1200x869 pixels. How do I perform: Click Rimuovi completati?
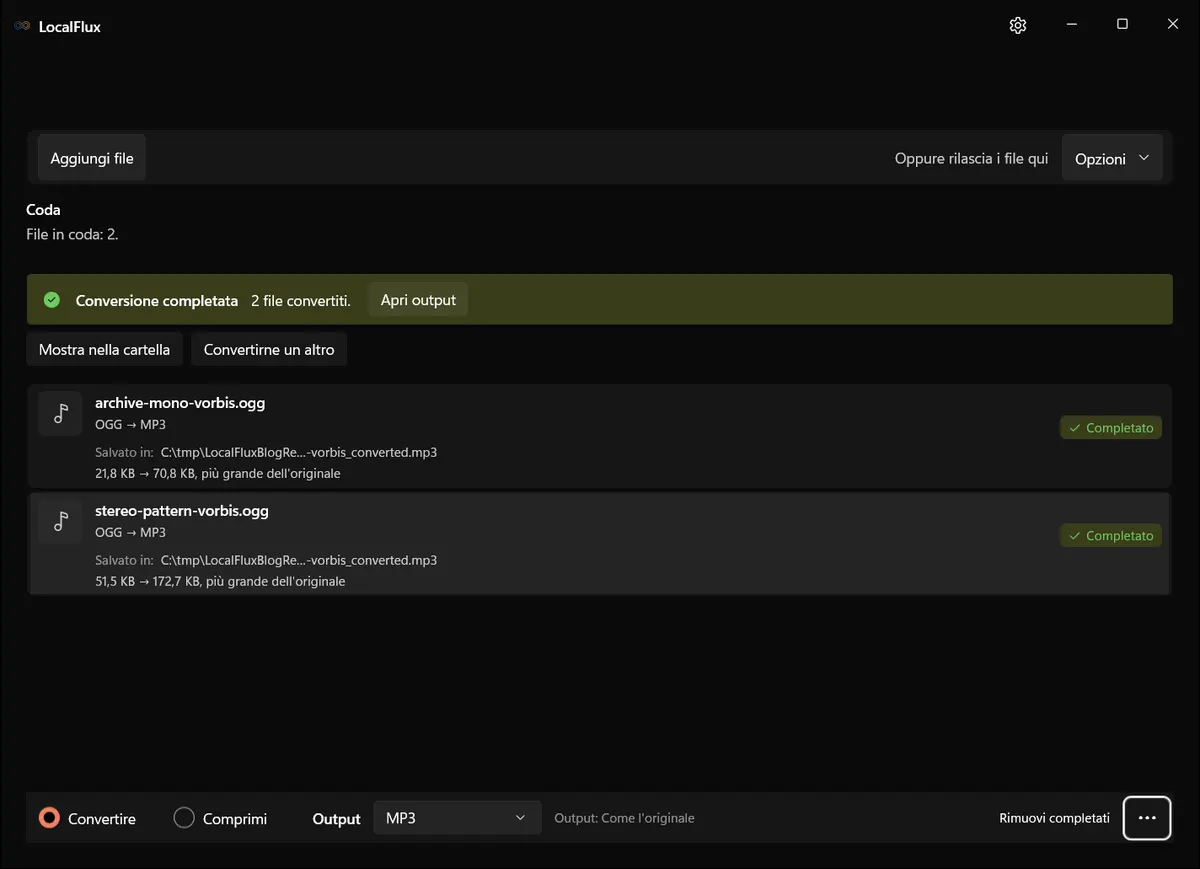click(1054, 818)
